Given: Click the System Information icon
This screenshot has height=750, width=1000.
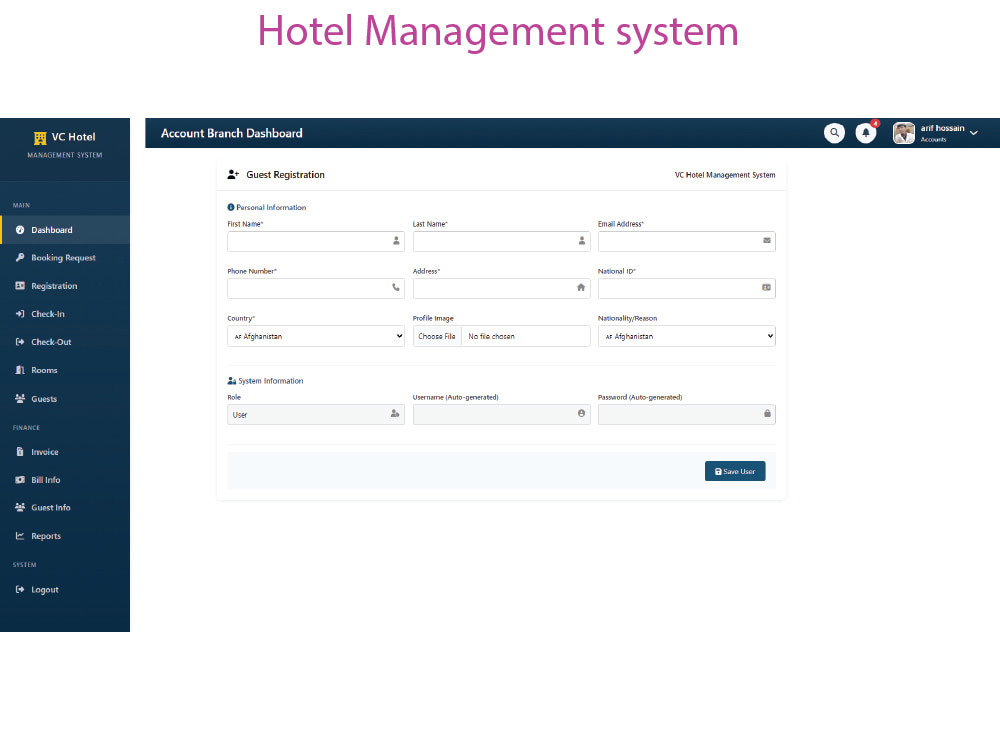Looking at the screenshot, I should coord(232,381).
